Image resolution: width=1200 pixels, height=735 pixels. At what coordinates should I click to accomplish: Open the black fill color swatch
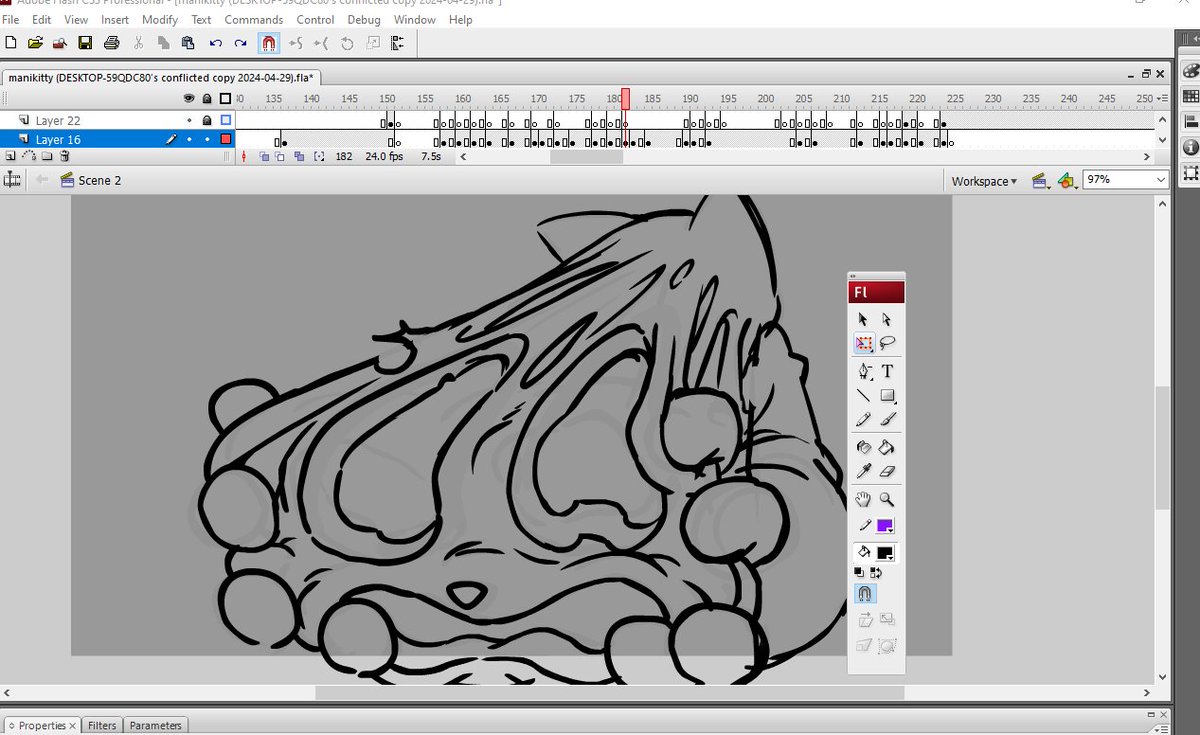885,552
